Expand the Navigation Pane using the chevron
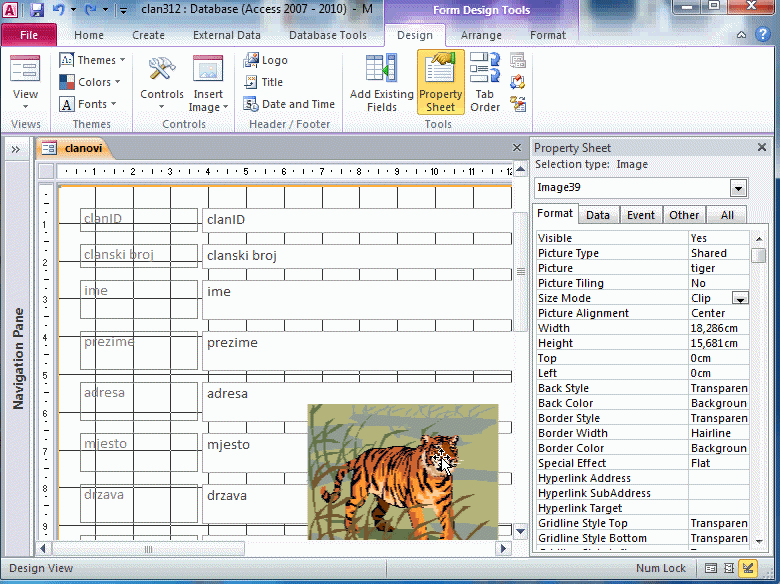The width and height of the screenshot is (780, 584). (16, 149)
